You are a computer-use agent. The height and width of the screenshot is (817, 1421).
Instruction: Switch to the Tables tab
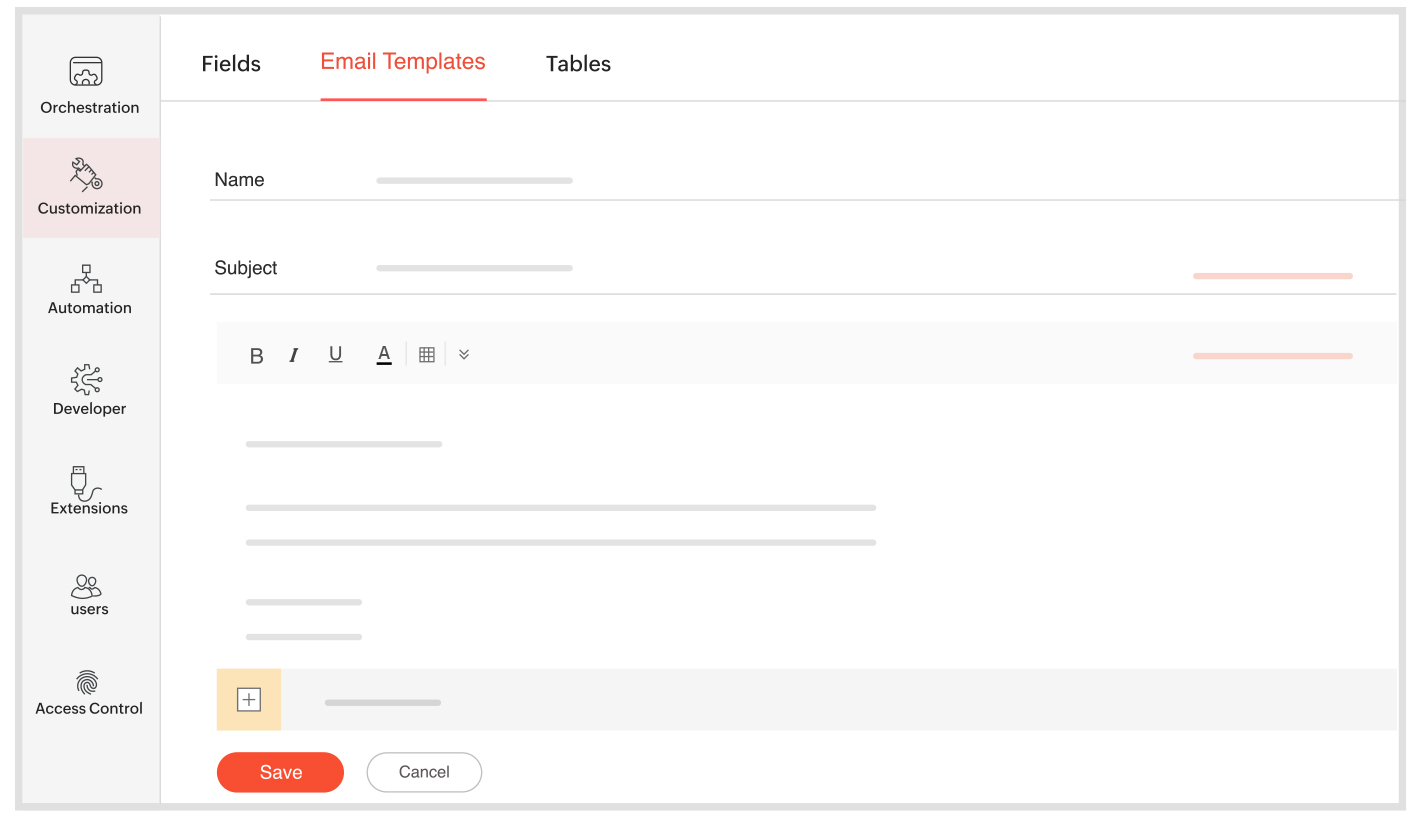click(578, 64)
